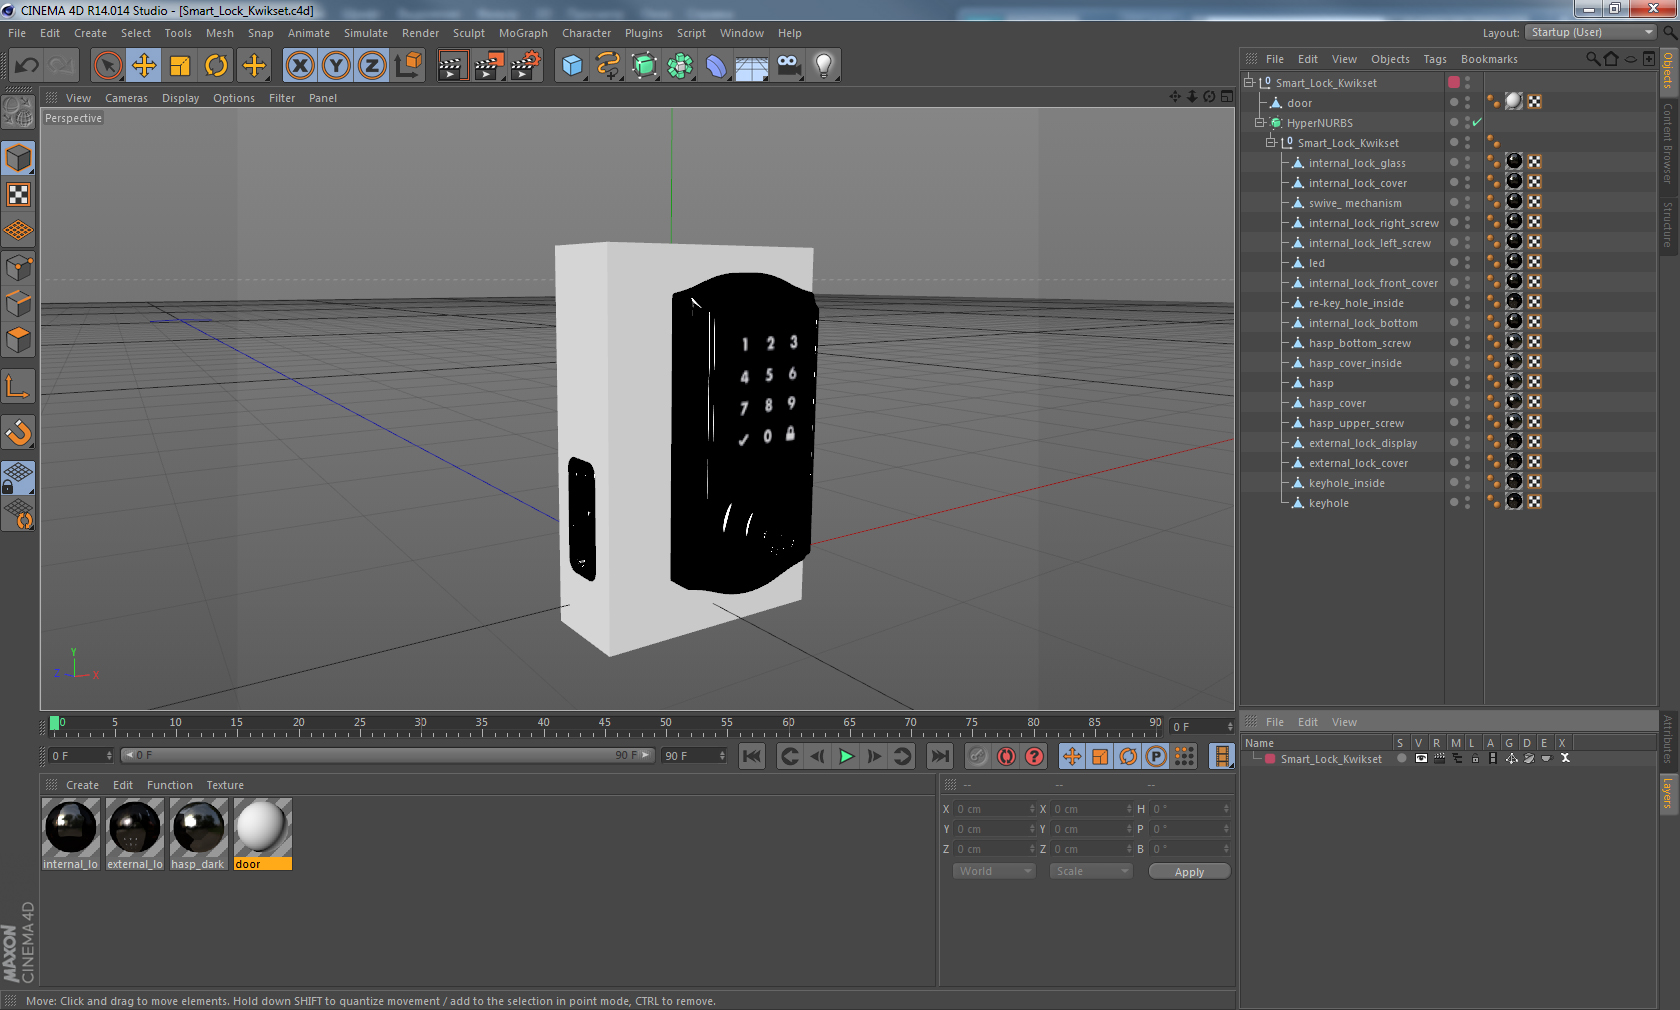Toggle visibility dots of led object
1680x1010 pixels.
[1467, 263]
